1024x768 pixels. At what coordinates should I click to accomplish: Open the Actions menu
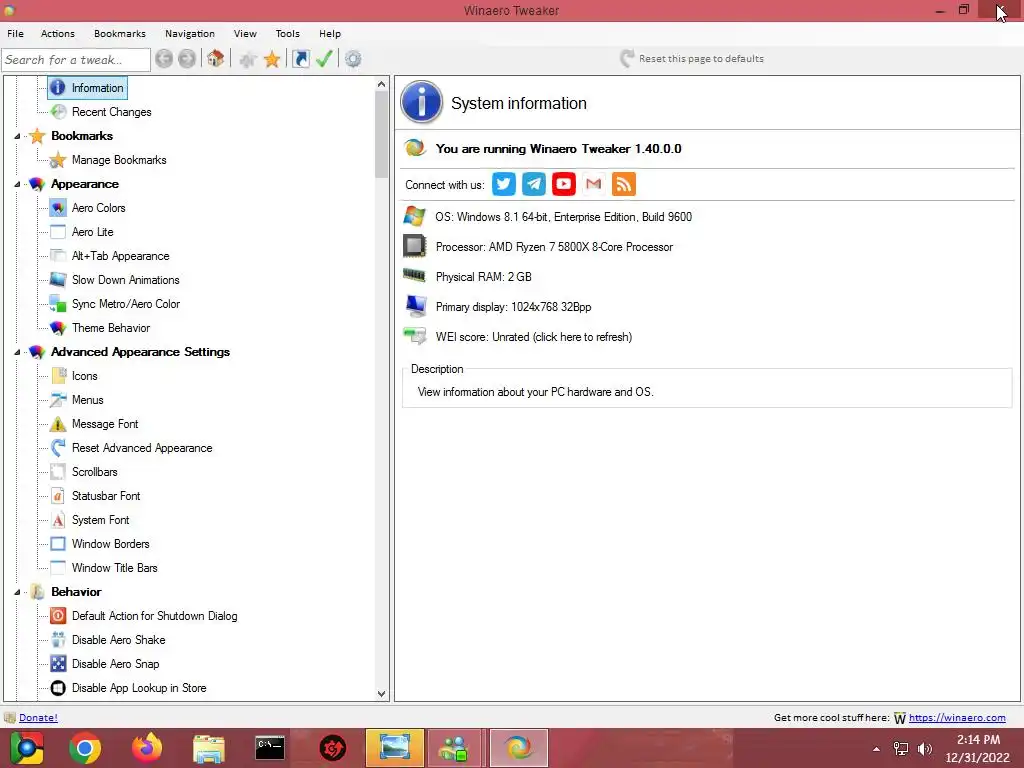point(57,33)
